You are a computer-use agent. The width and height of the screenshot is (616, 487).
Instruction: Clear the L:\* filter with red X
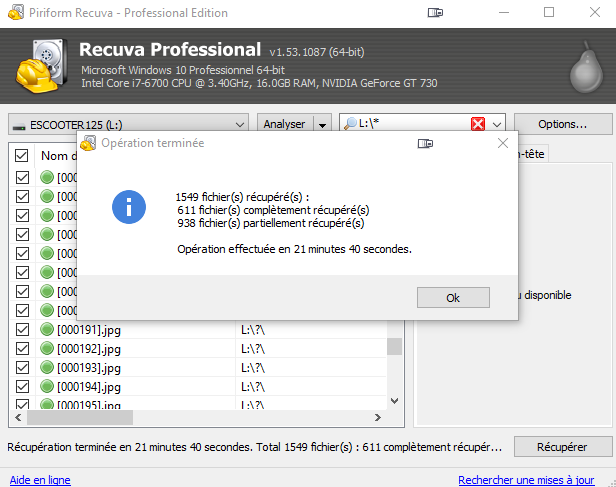478,124
